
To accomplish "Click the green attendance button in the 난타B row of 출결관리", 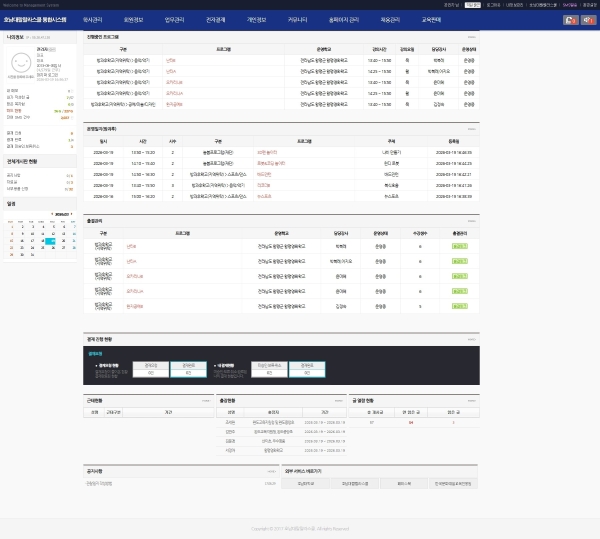I will click(460, 246).
